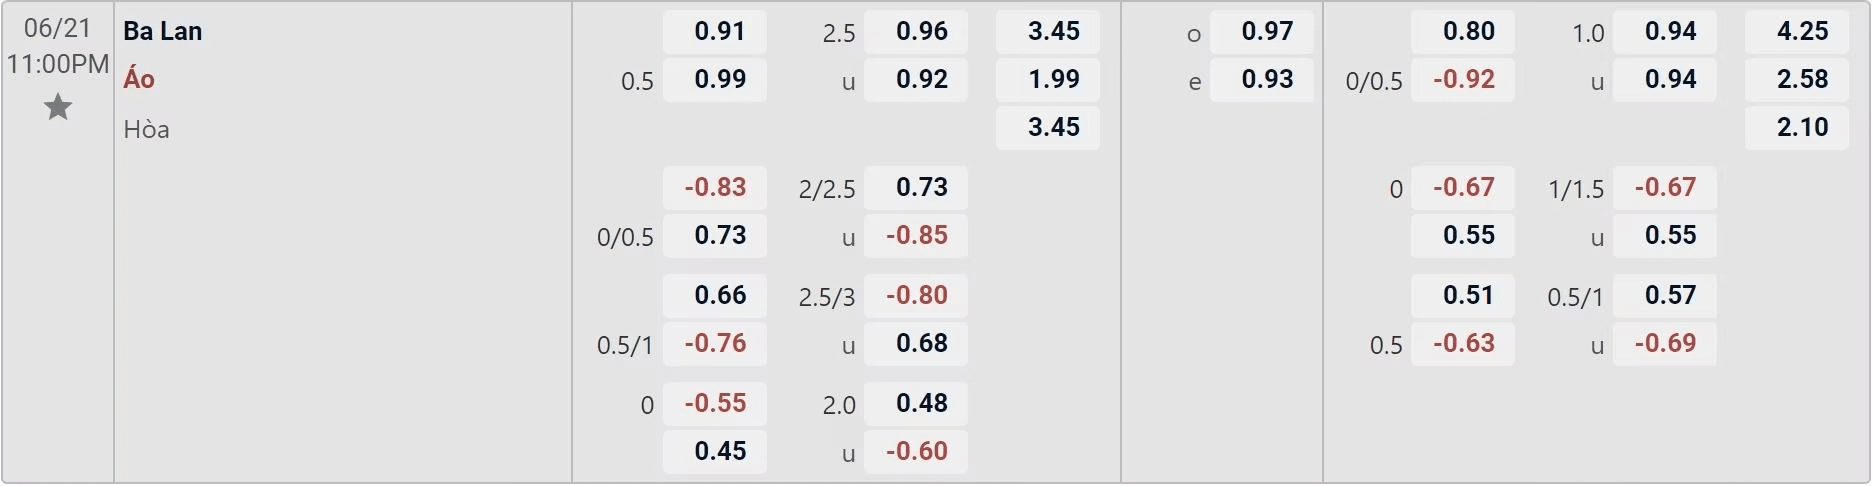This screenshot has width=1873, height=486.
Task: Select first-half draw odds 2.10
Action: coord(1797,127)
